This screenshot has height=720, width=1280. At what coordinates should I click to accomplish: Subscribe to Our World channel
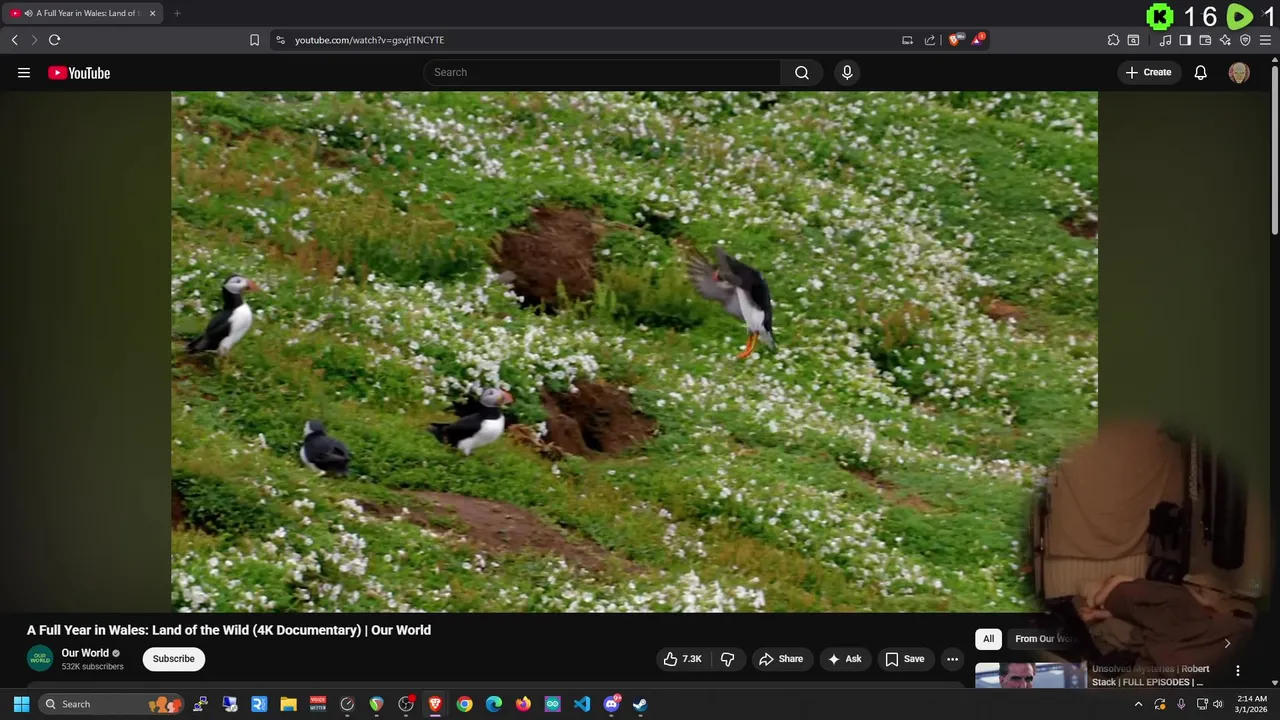(x=174, y=659)
